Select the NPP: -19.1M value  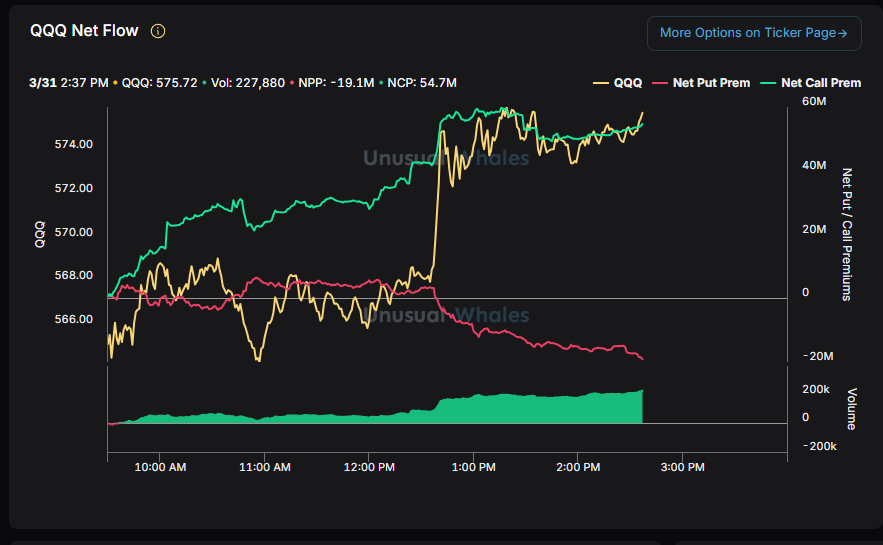(336, 83)
